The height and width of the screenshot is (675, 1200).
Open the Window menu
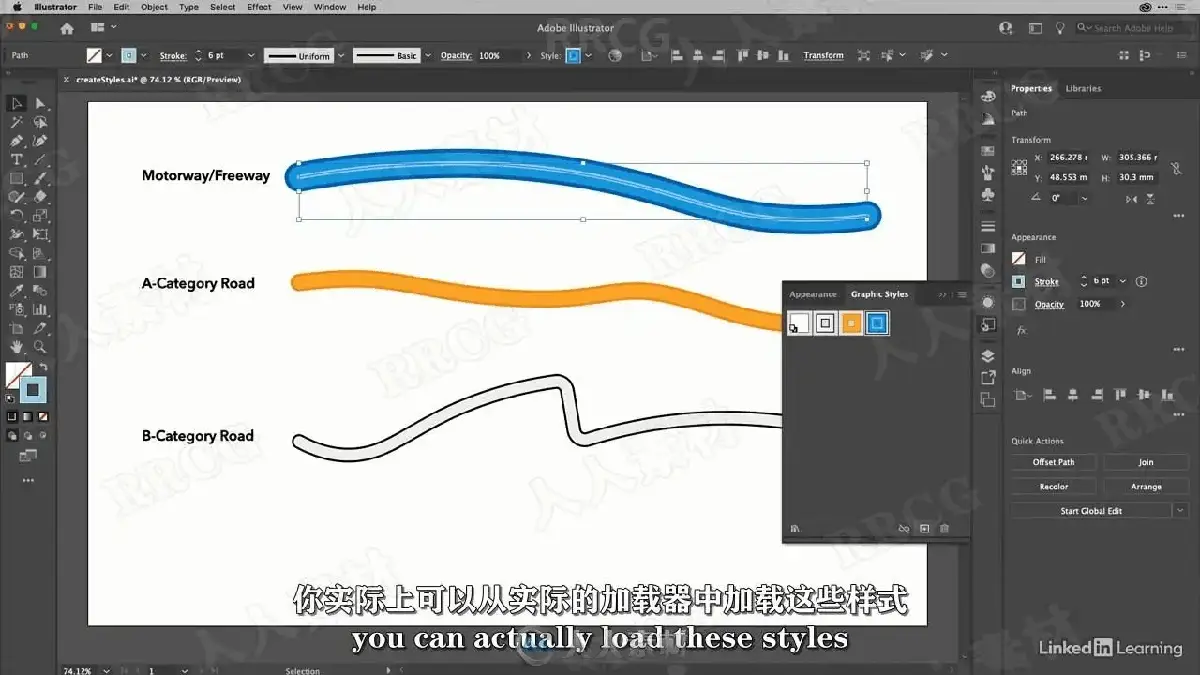coord(330,7)
